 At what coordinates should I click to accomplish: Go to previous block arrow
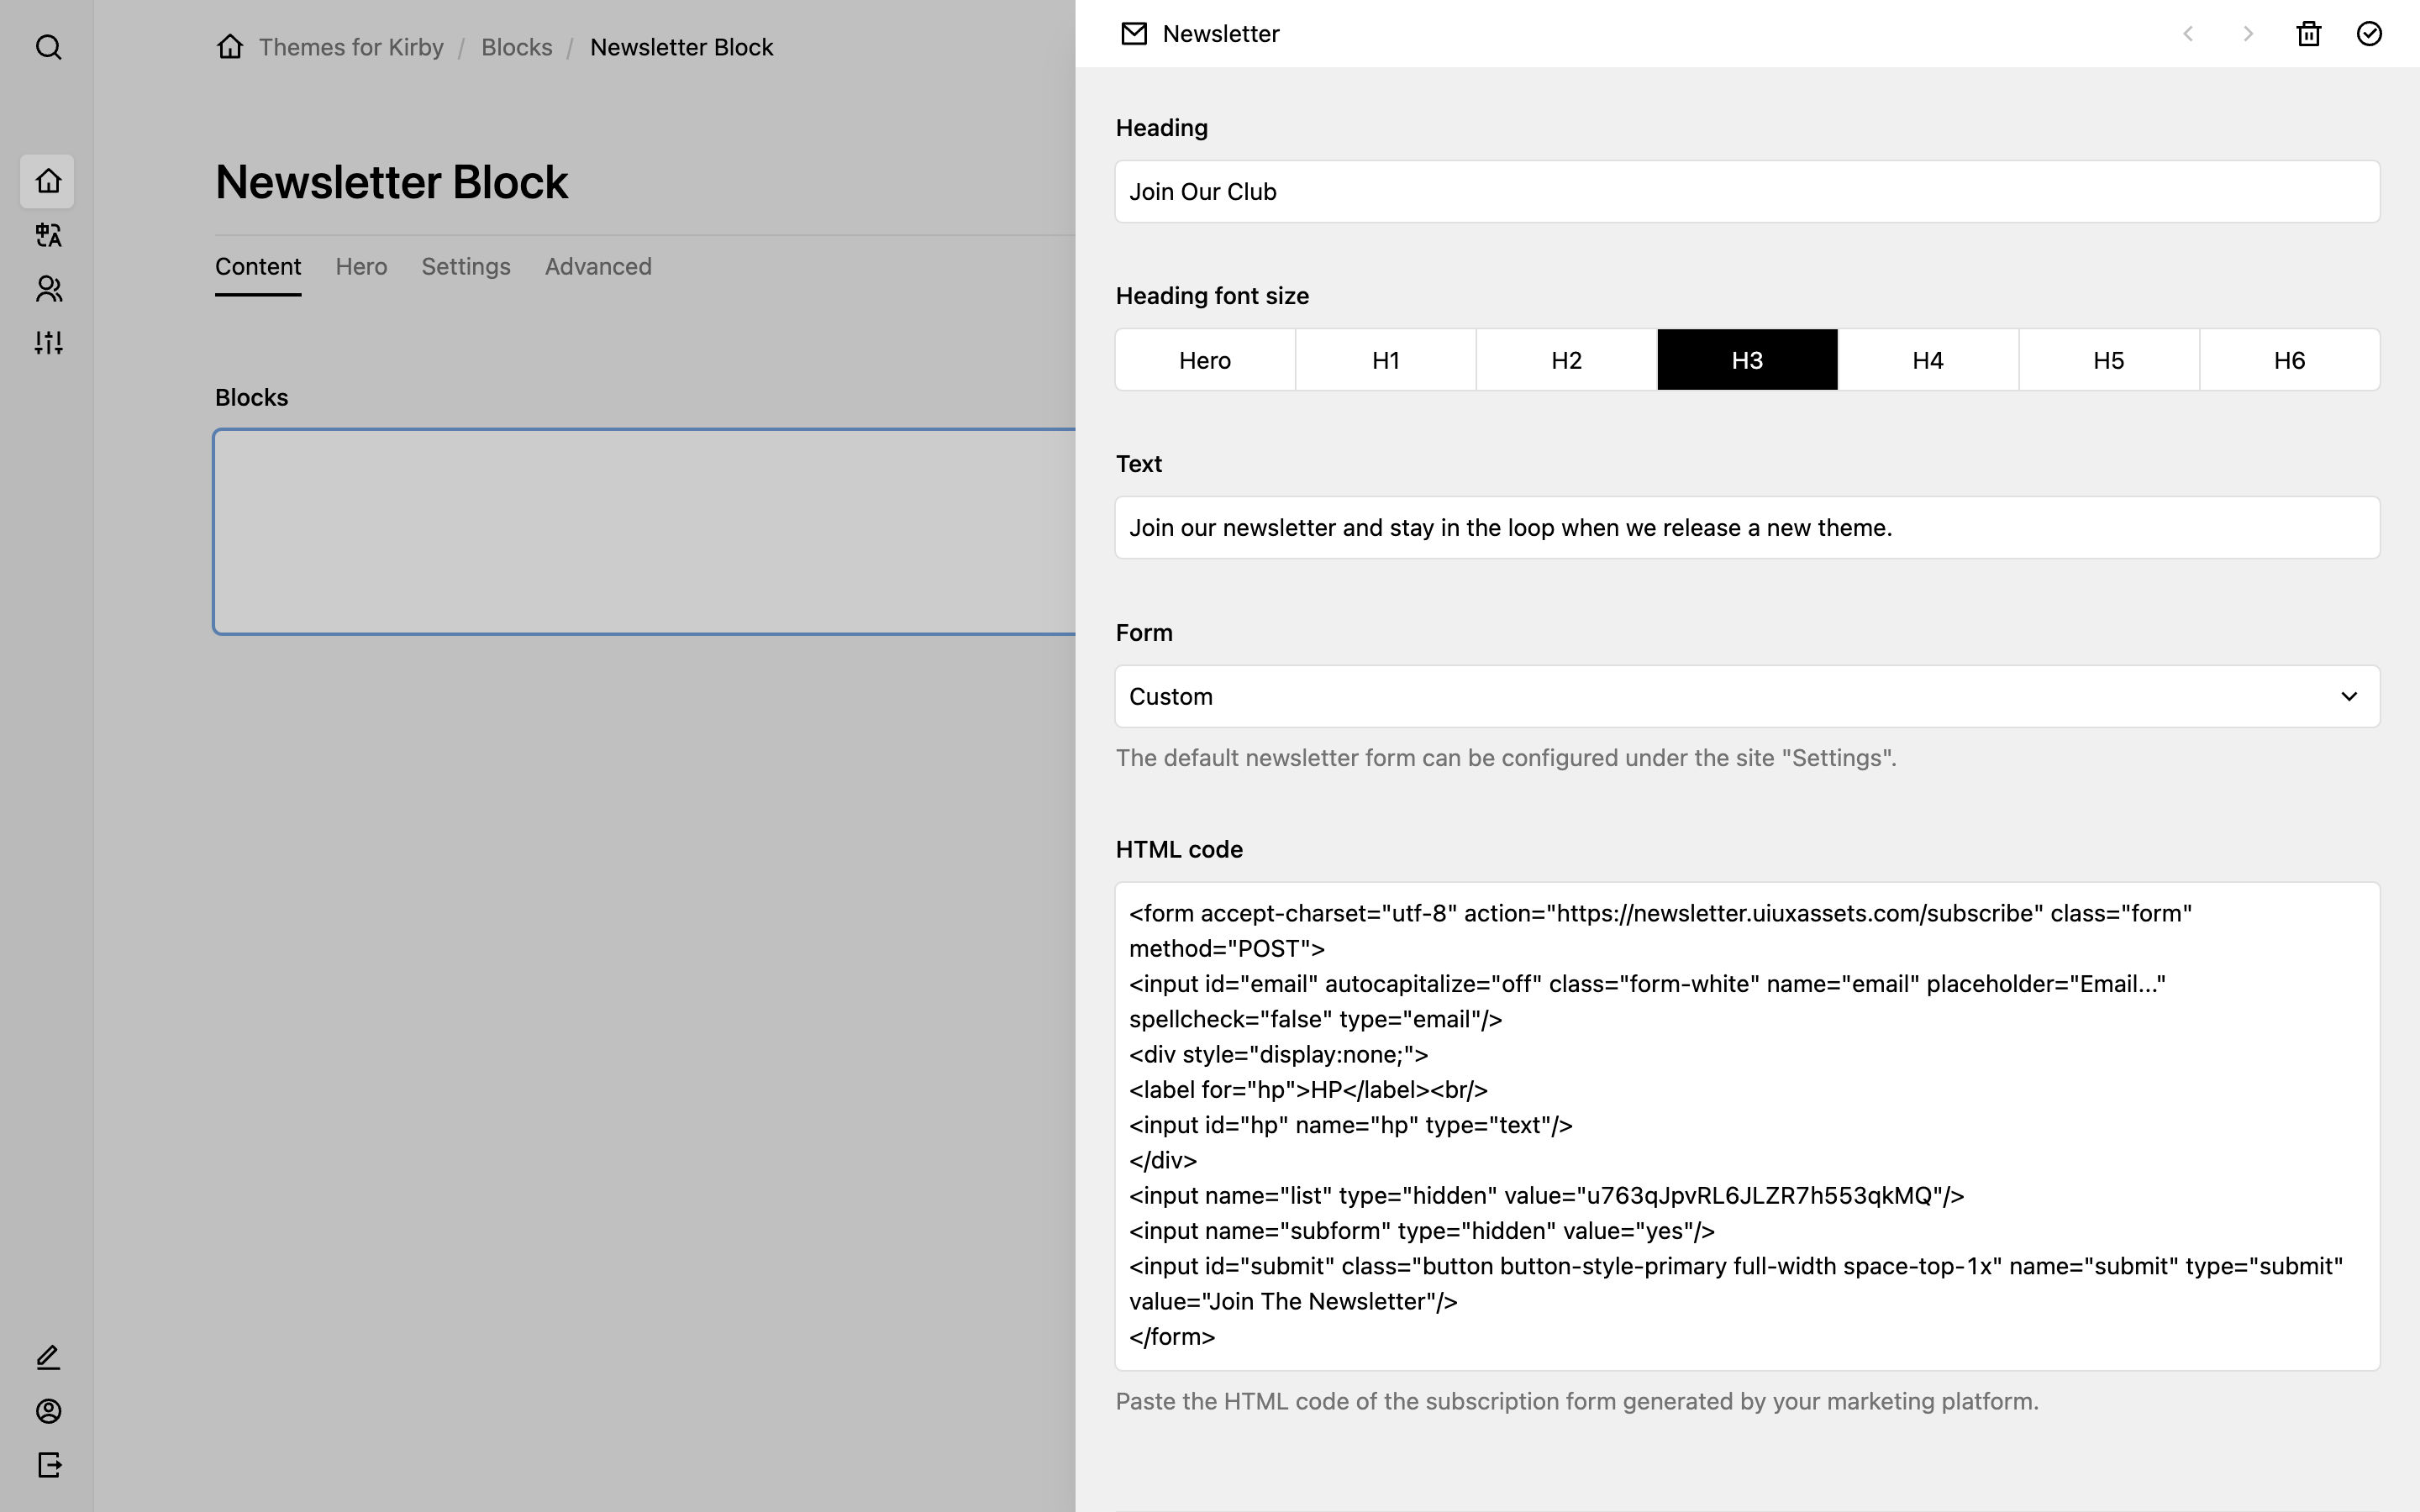[x=2188, y=34]
